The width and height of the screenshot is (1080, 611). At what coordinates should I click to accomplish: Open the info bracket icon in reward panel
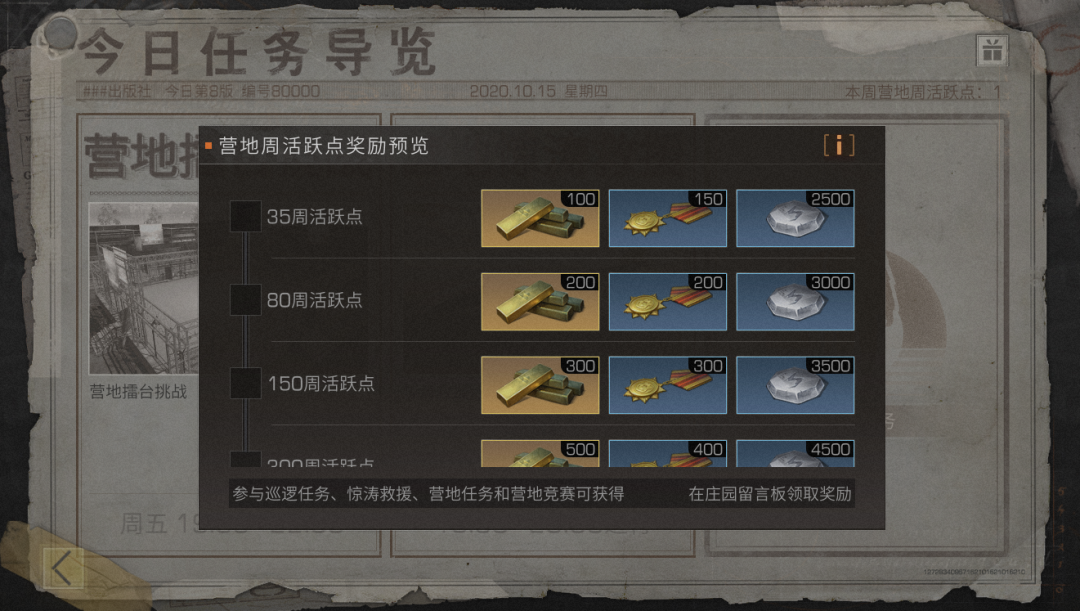pos(839,145)
